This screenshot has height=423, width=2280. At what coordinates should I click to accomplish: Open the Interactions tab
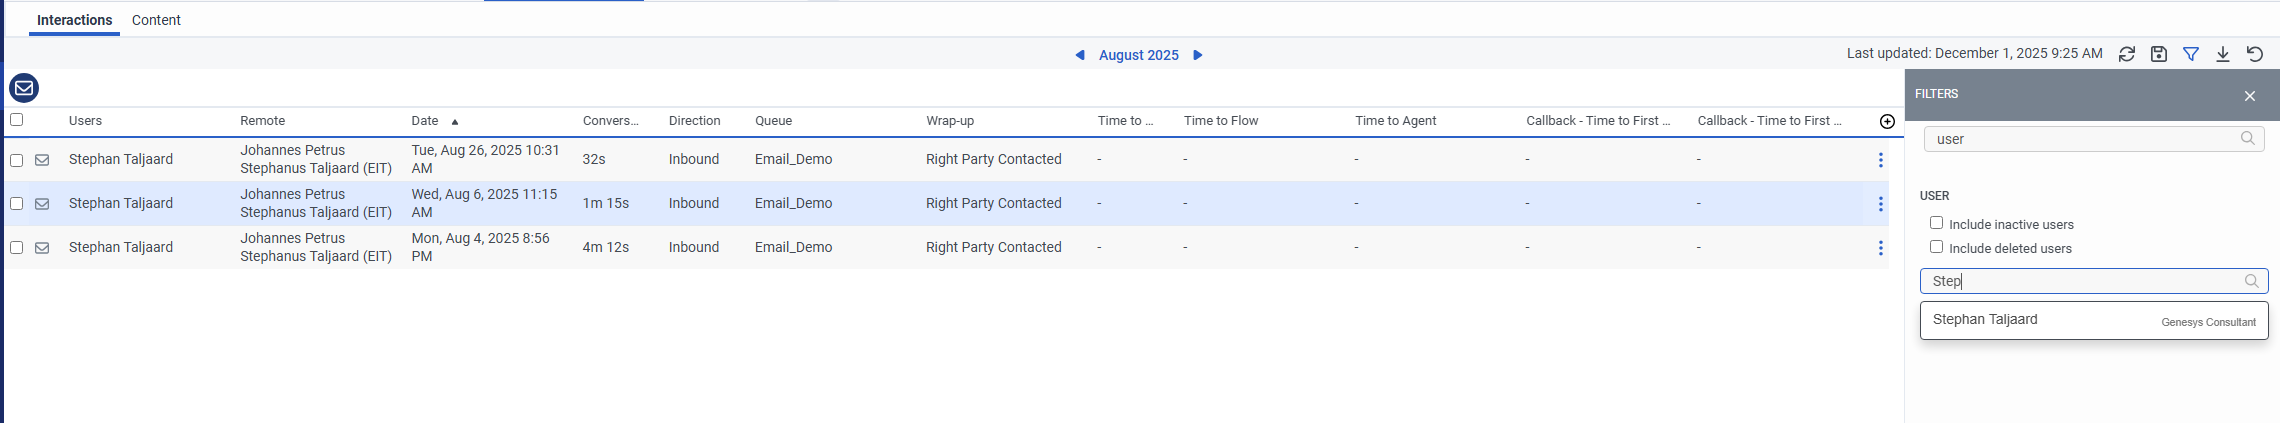(x=74, y=20)
